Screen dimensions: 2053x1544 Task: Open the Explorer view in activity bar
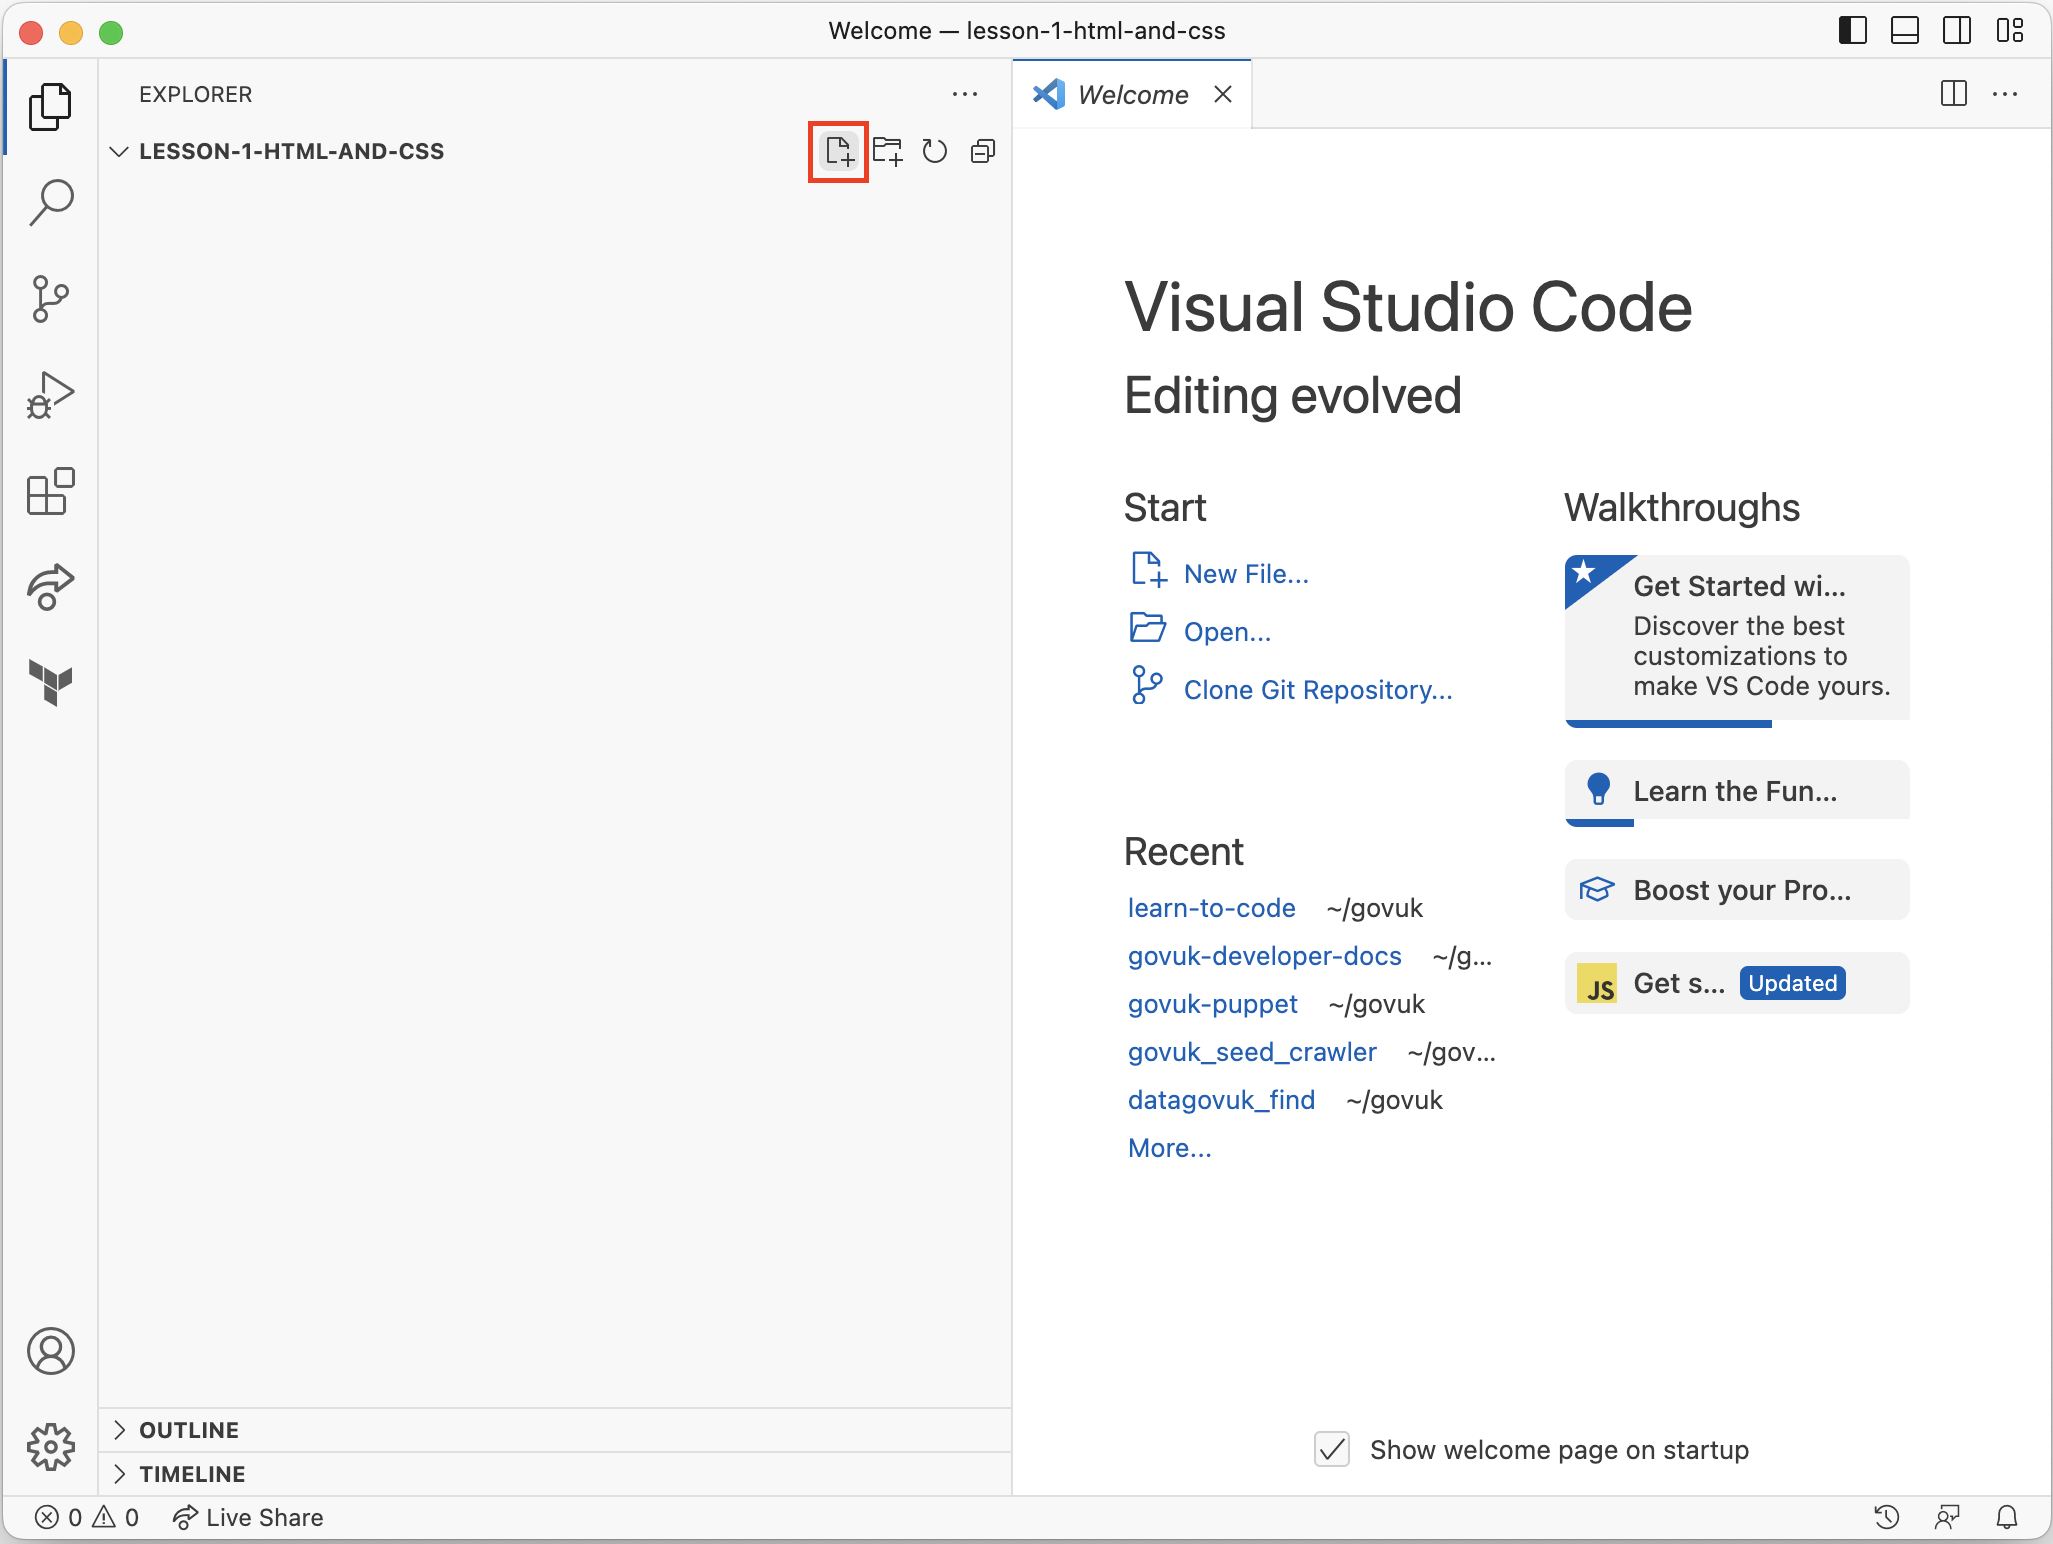click(50, 106)
